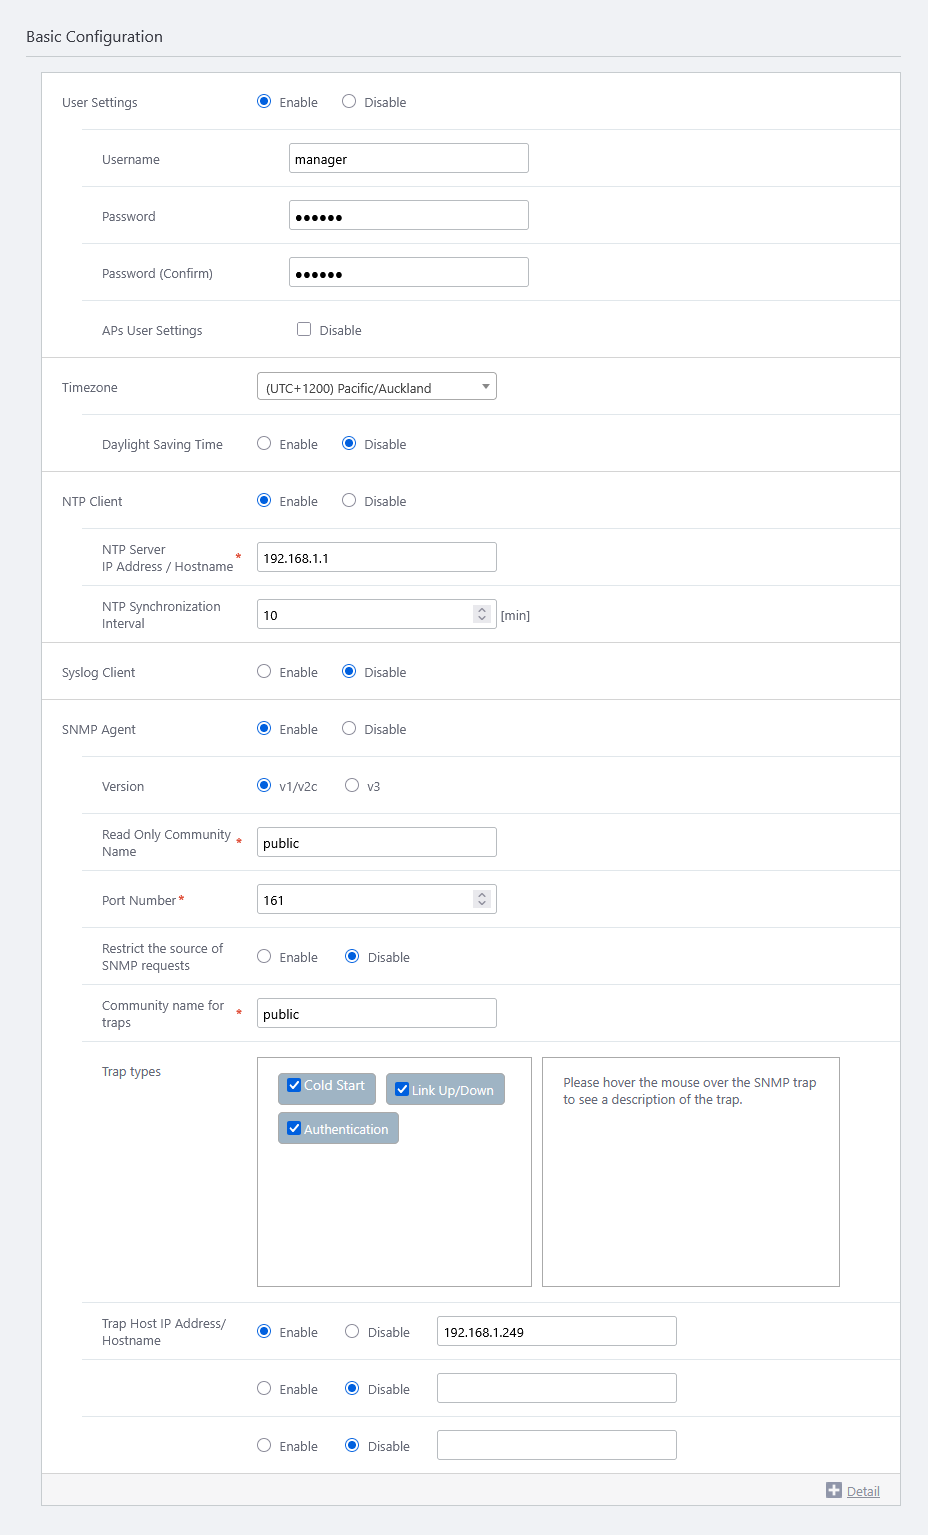The width and height of the screenshot is (928, 1535).
Task: Disable the SNMP Agent
Action: (x=349, y=728)
